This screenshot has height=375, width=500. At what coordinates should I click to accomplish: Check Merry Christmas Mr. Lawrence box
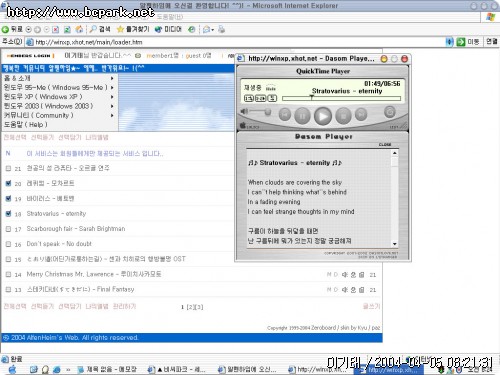click(8, 274)
